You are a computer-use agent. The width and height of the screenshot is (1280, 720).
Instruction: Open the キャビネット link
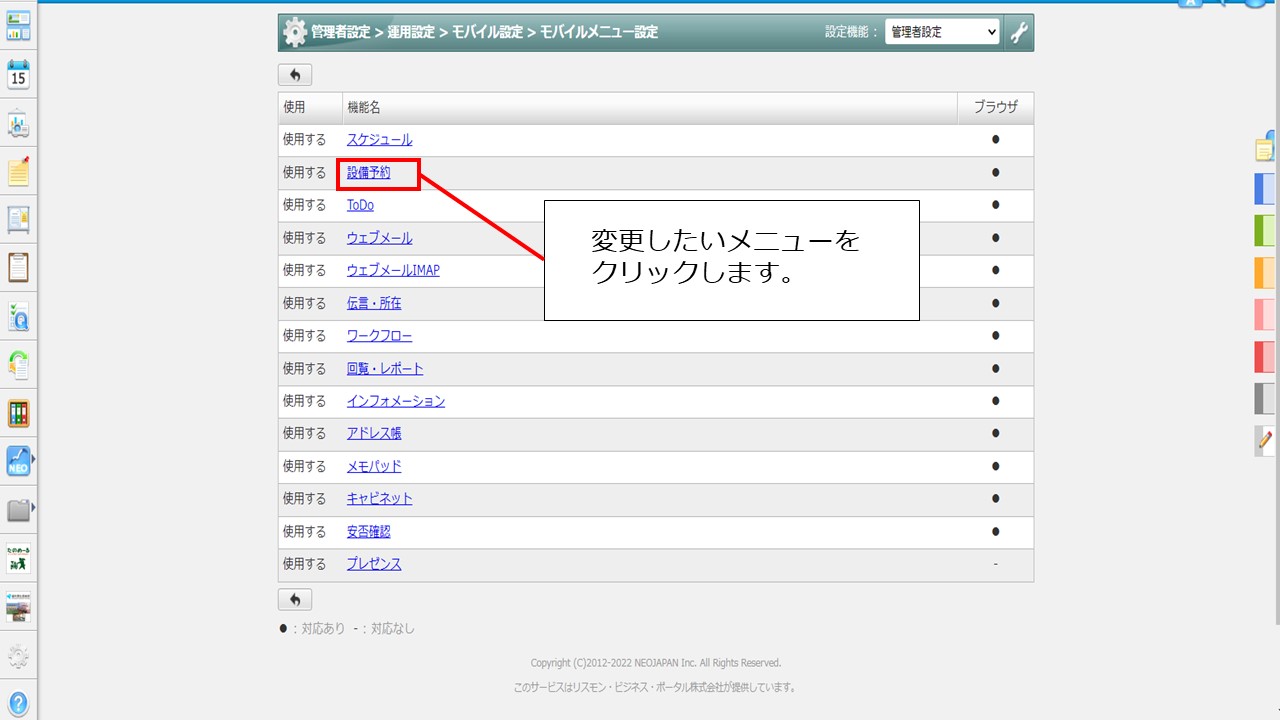pos(379,499)
